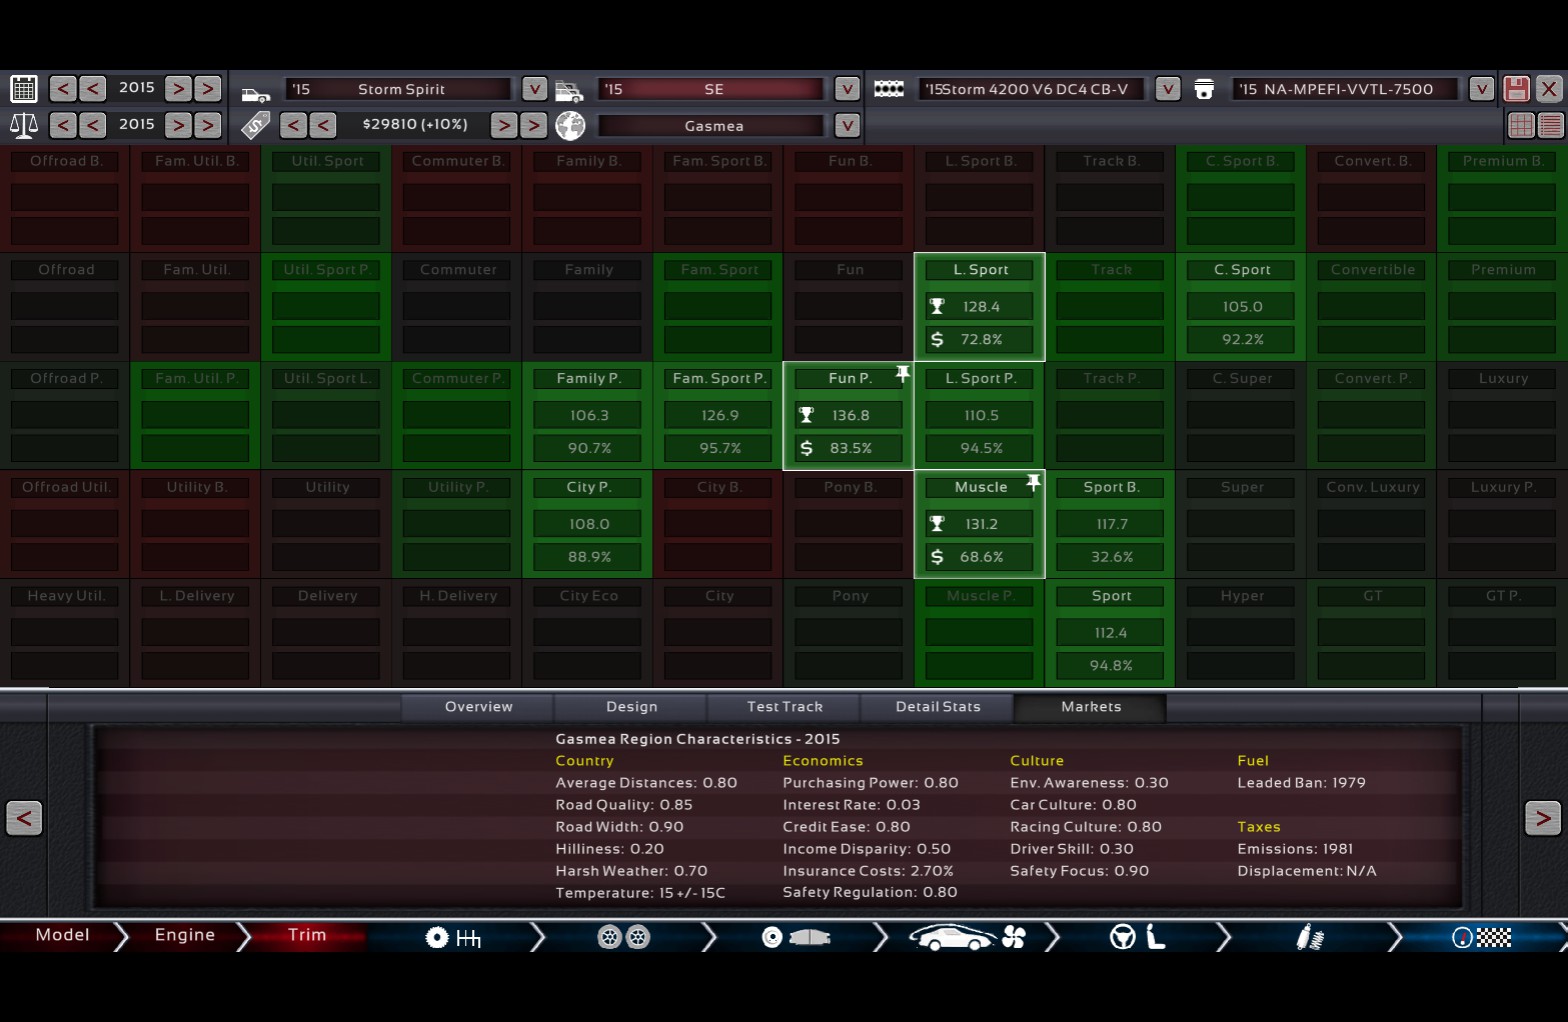Click the trim variant icon beside SE
Screen dimensions: 1568x1022
pos(569,91)
